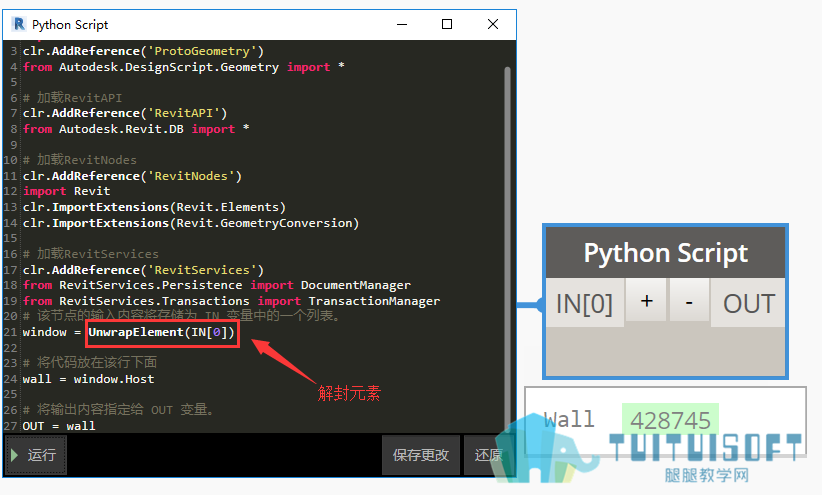Click the comment '# 加载RevitNodes'

[x=80, y=160]
